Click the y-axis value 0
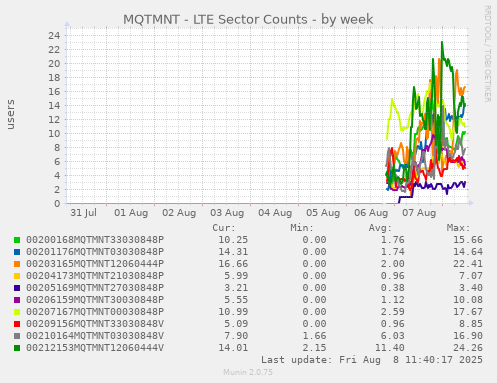This screenshot has height=383, width=497. [x=57, y=203]
